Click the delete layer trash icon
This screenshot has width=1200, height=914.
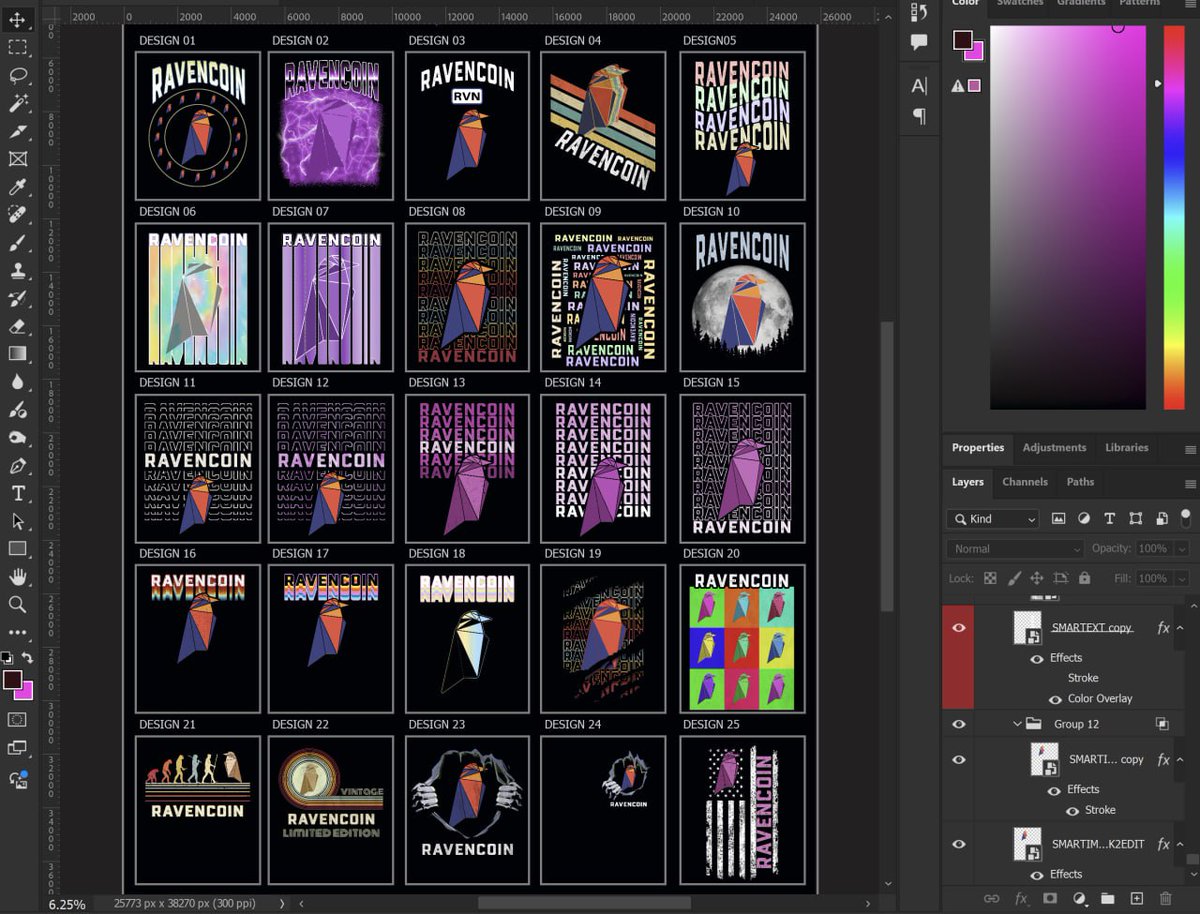pyautogui.click(x=1165, y=899)
